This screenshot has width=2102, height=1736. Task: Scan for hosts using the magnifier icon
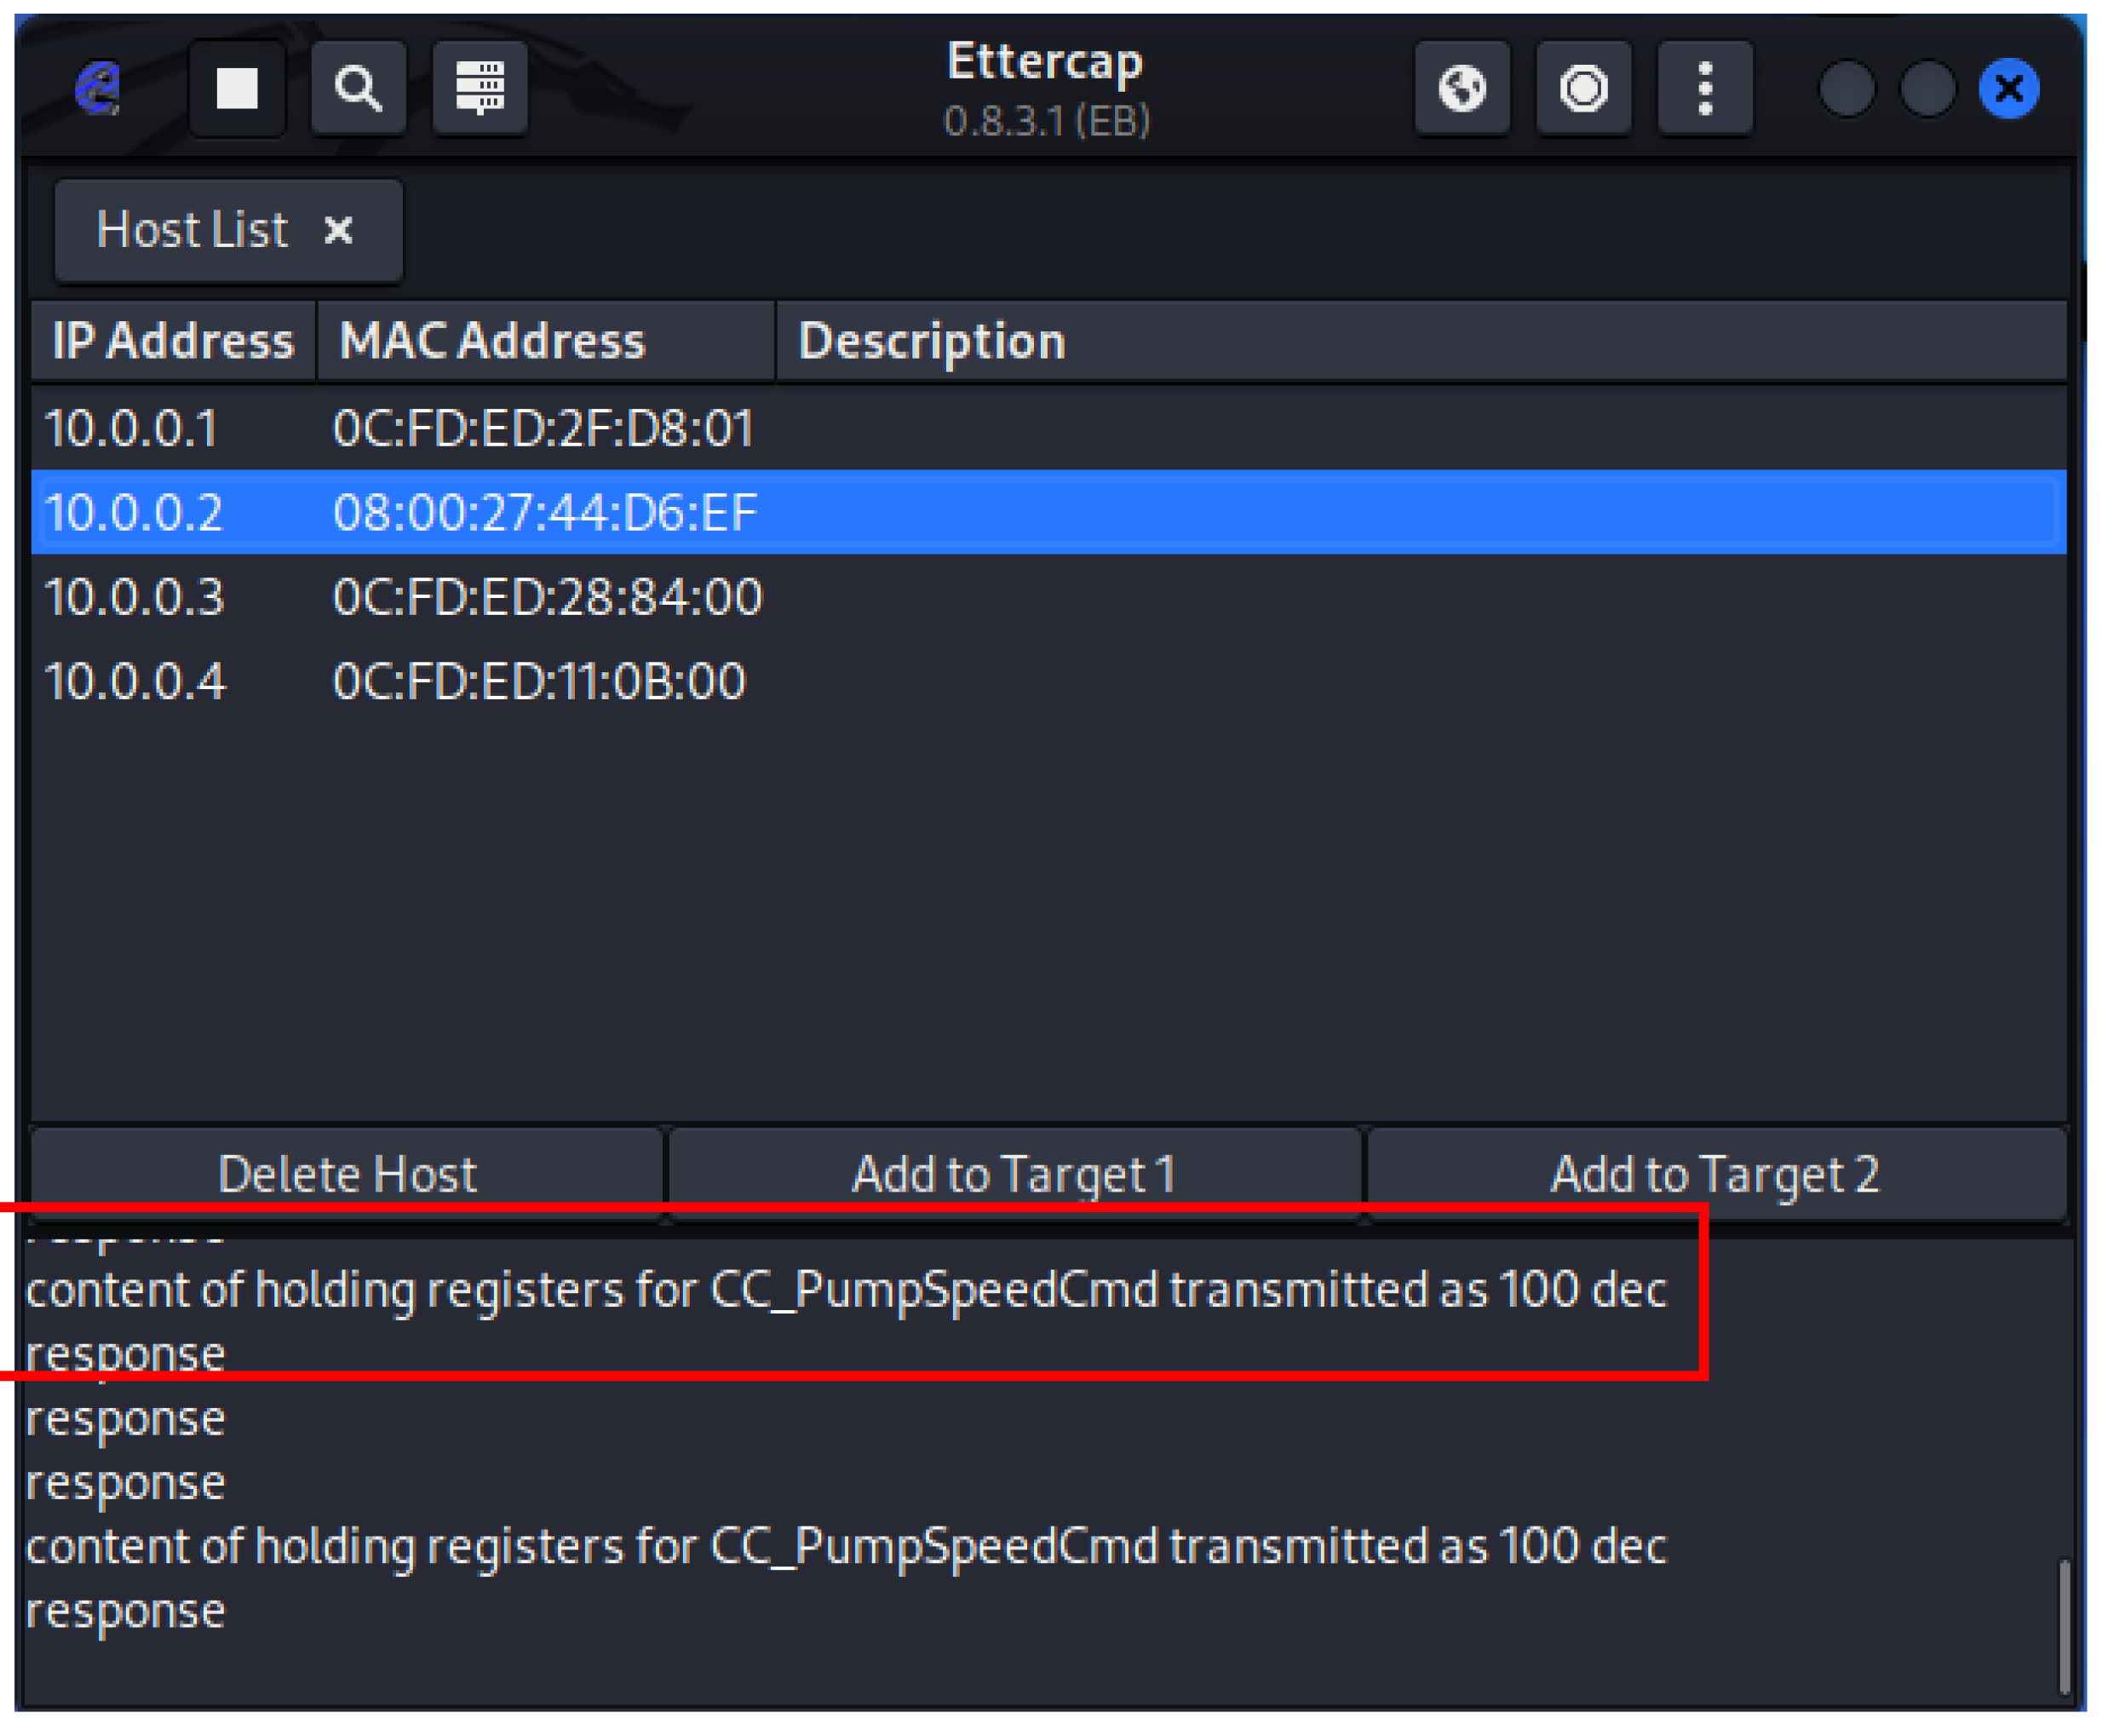point(358,88)
